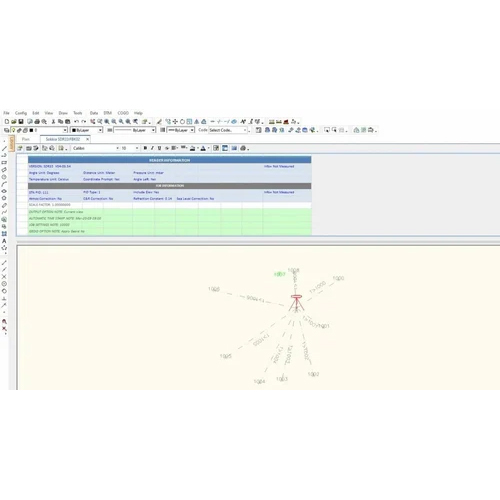Image resolution: width=500 pixels, height=500 pixels.
Task: Toggle Italic formatting
Action: [x=152, y=148]
